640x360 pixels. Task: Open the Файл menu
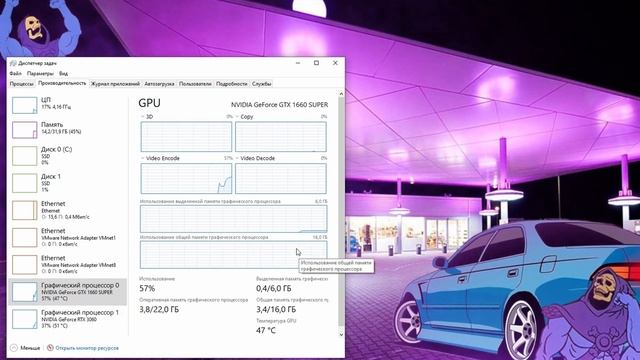coord(16,73)
